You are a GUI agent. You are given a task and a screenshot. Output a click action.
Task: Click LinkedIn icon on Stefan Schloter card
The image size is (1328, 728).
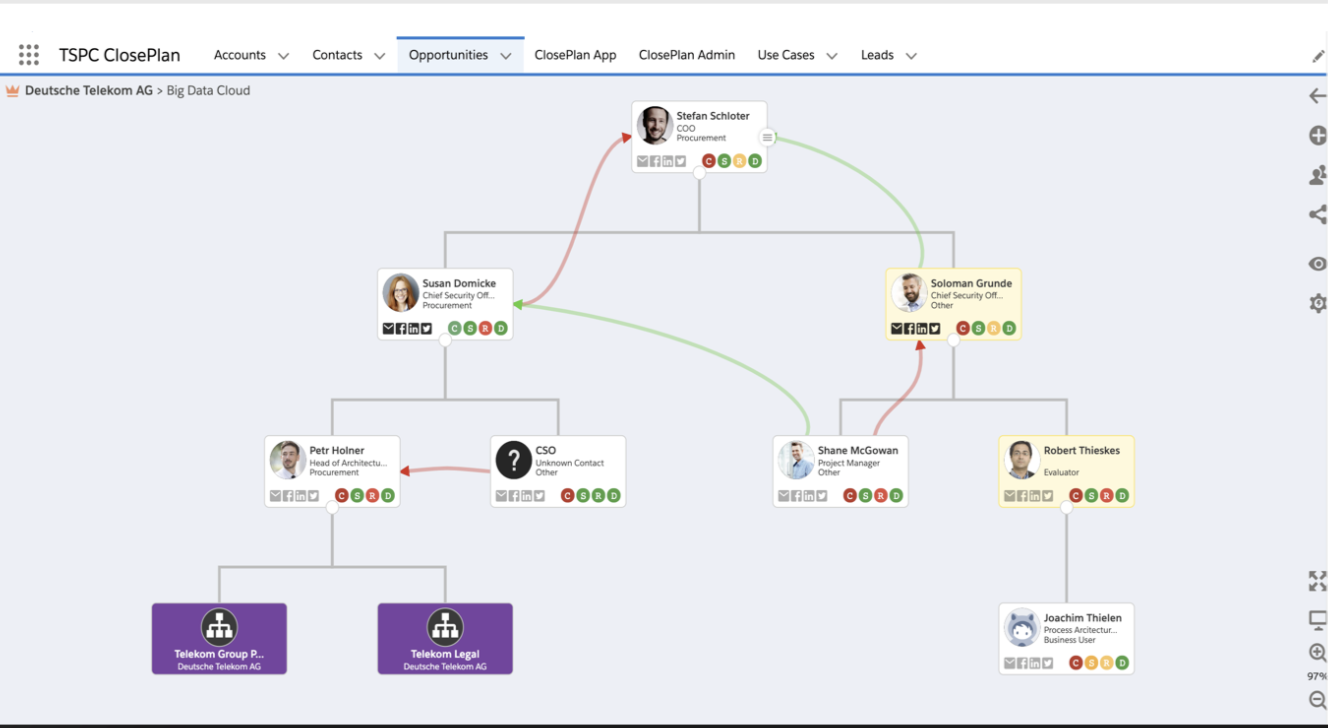(x=668, y=161)
